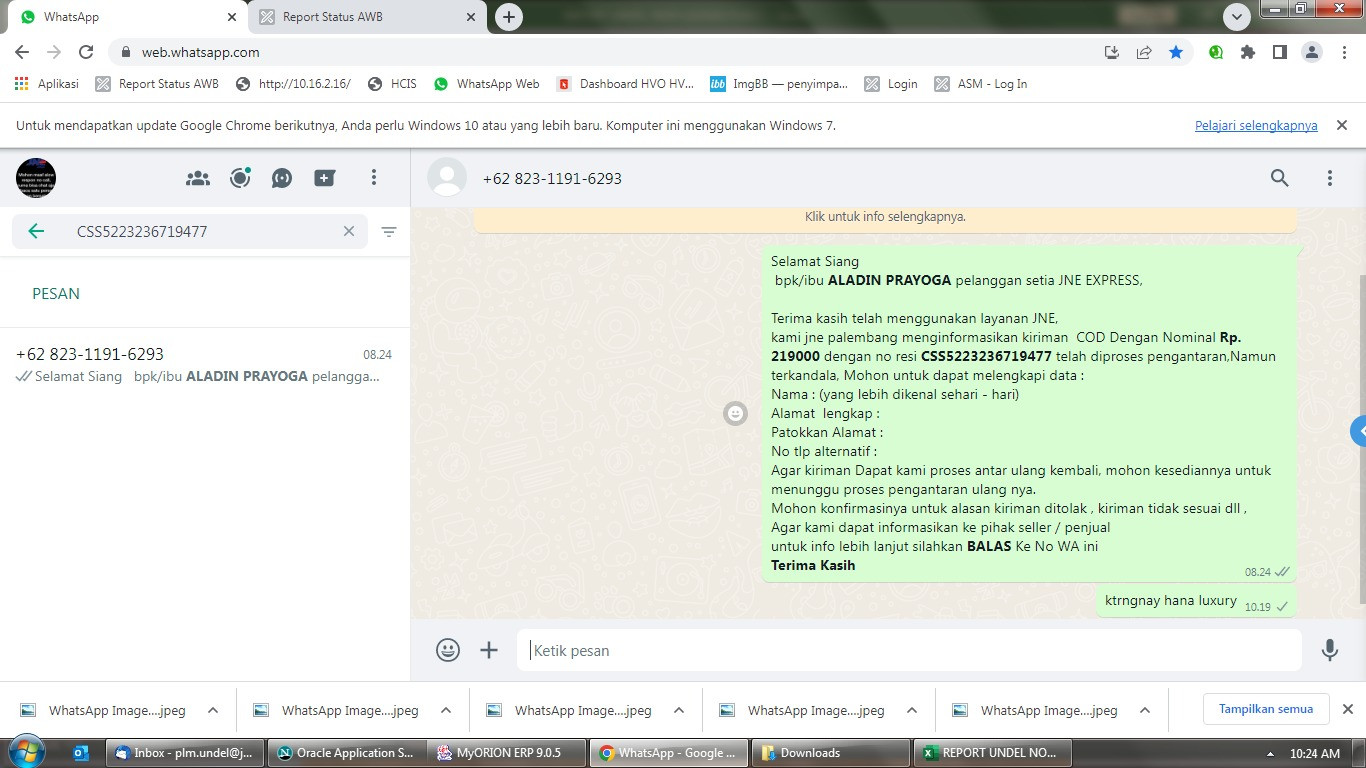This screenshot has height=768, width=1366.
Task: Click PESAN section heading
Action: tap(56, 293)
